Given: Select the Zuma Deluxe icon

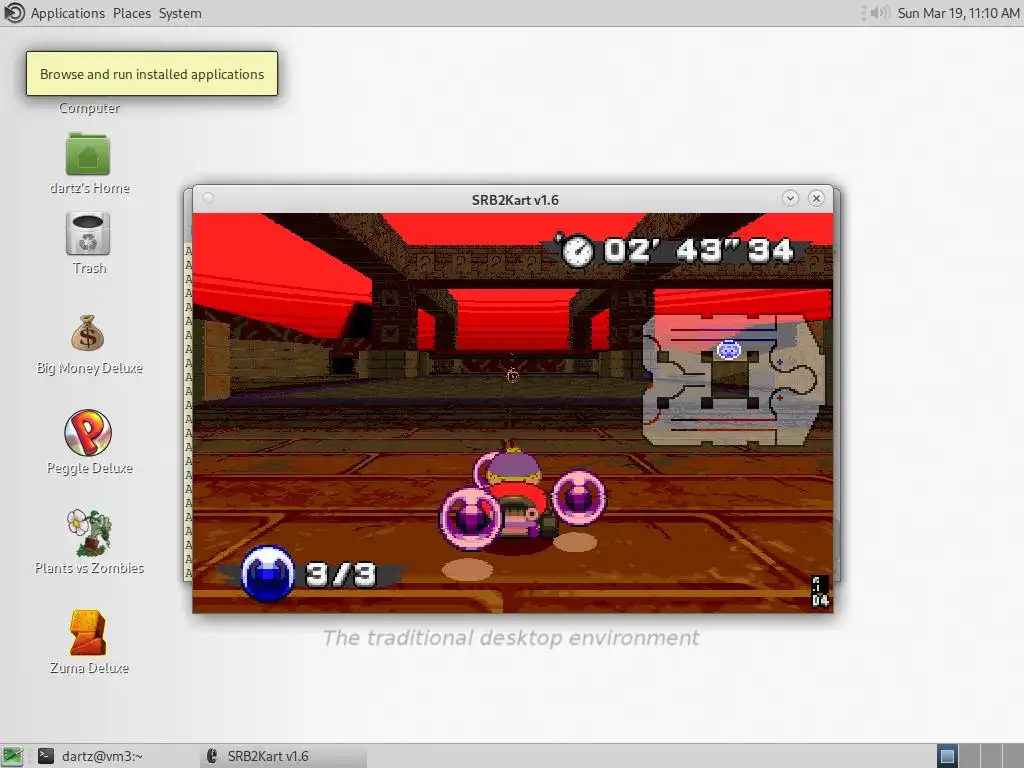Looking at the screenshot, I should pos(88,632).
